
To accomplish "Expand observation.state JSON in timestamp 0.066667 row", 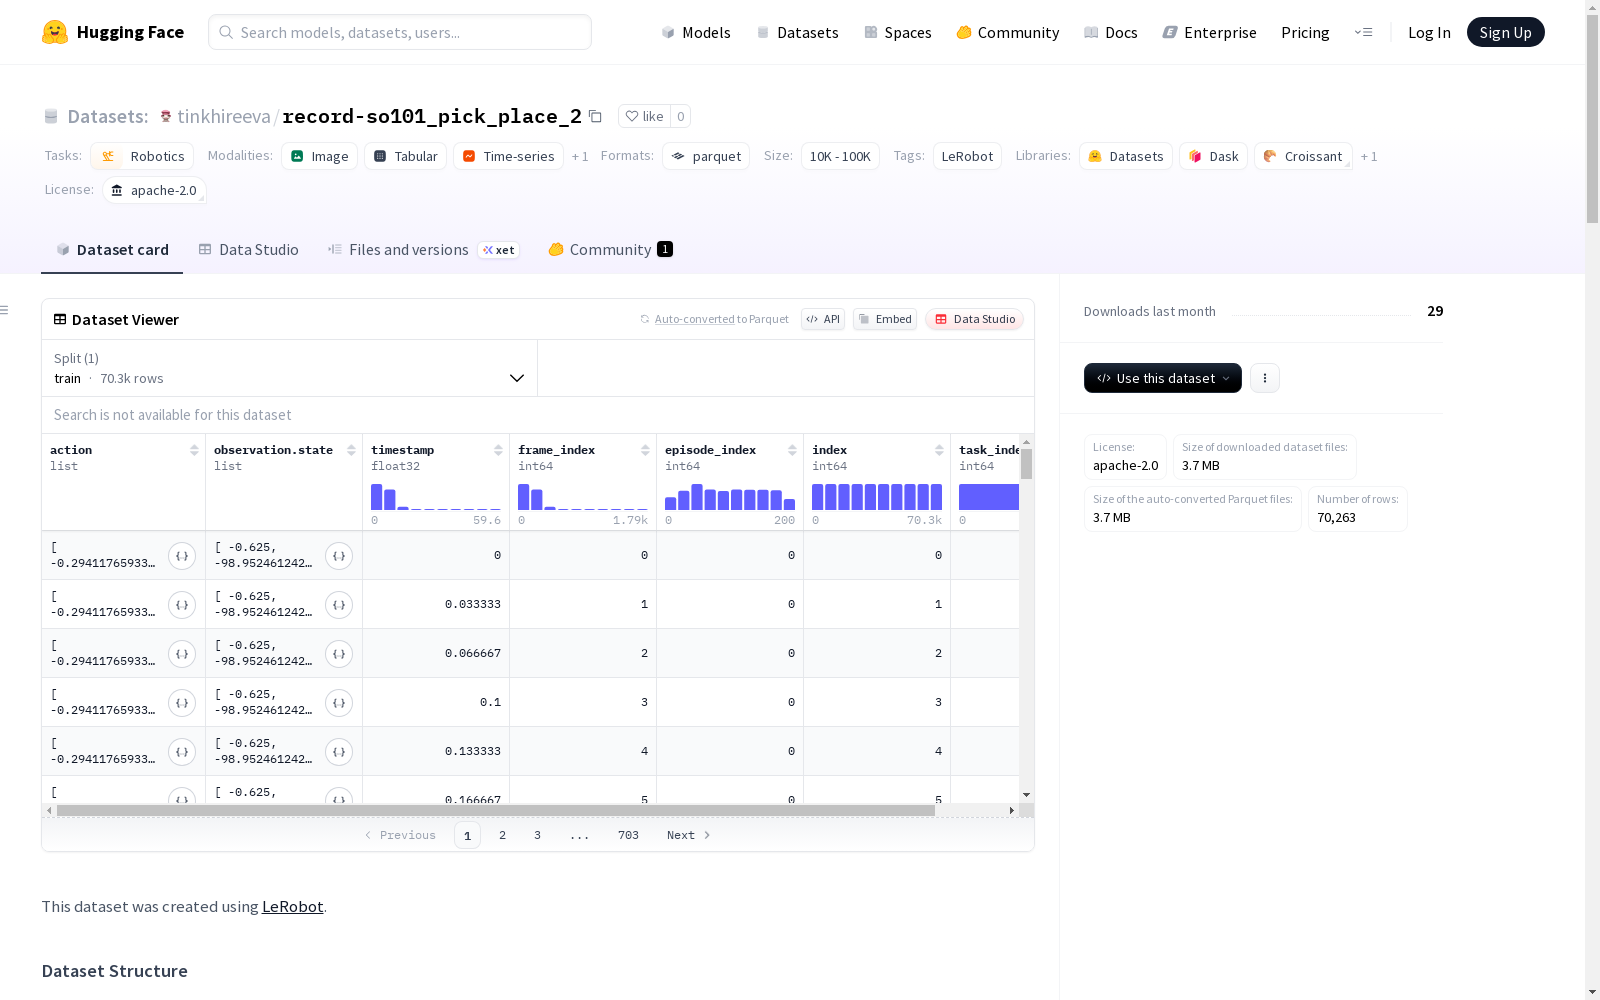I will pyautogui.click(x=339, y=654).
